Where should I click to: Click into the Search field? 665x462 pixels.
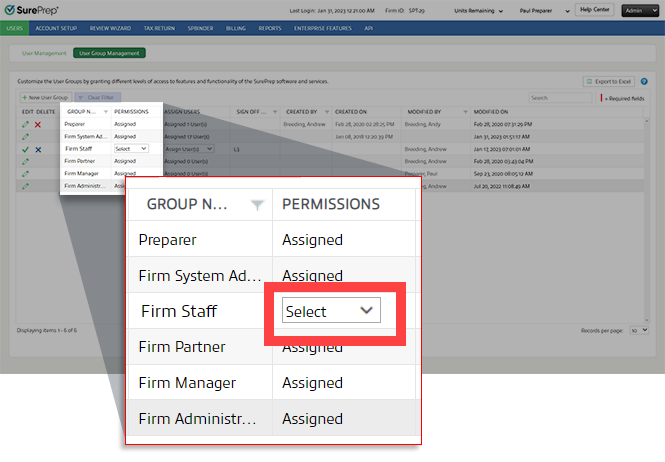560,98
